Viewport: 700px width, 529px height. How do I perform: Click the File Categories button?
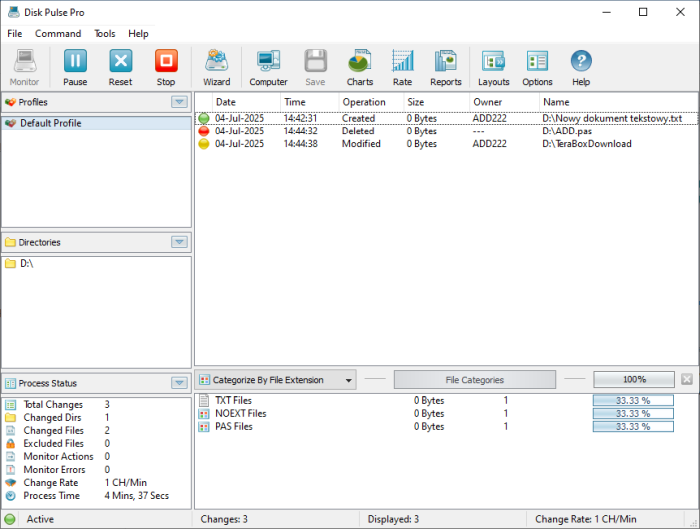tap(475, 379)
